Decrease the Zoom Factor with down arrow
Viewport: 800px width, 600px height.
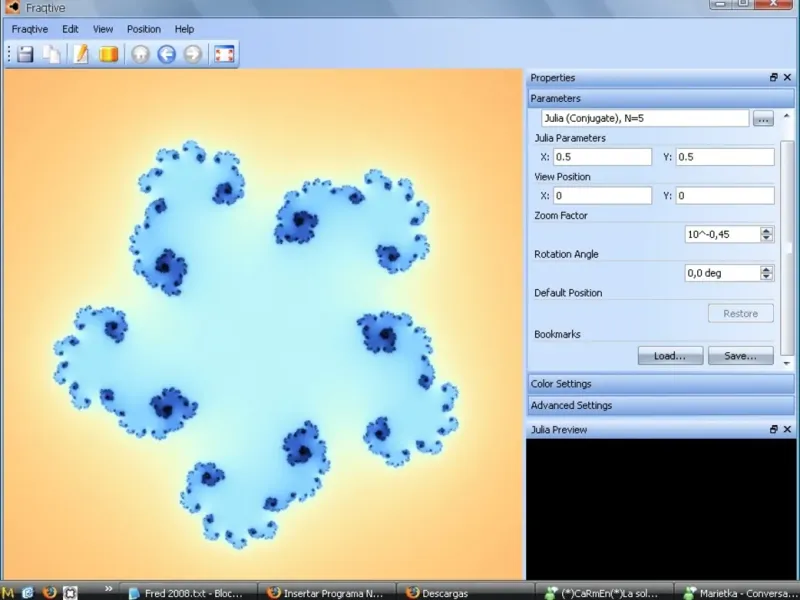click(766, 238)
